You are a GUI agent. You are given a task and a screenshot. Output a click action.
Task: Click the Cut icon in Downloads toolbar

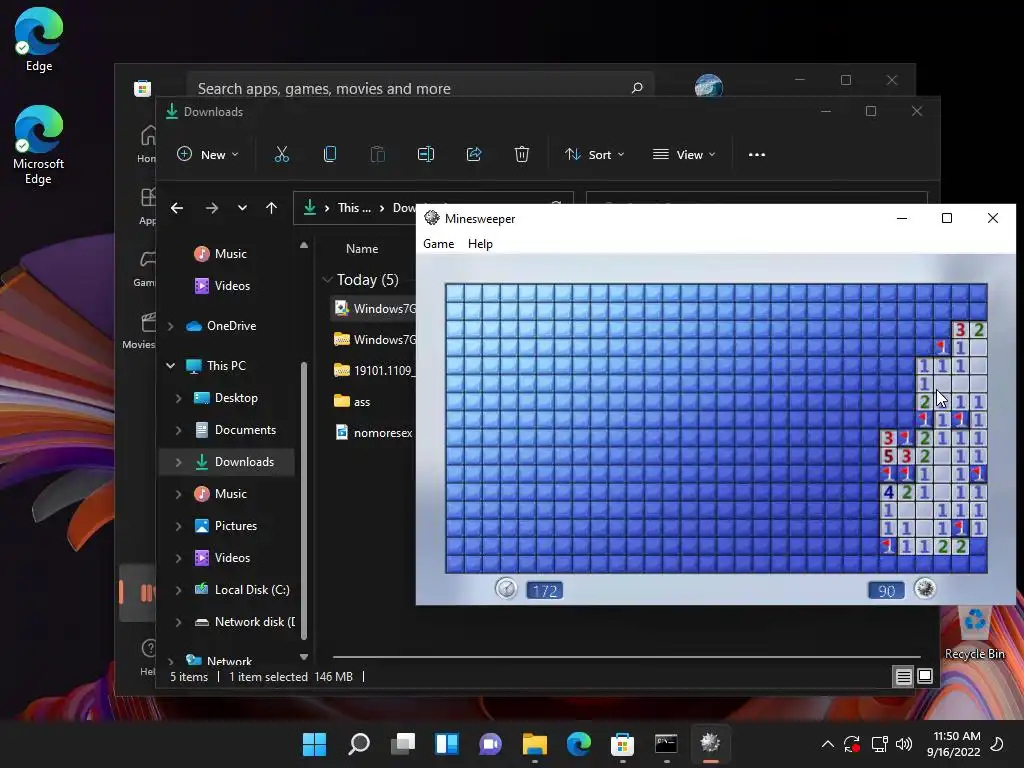pyautogui.click(x=281, y=154)
